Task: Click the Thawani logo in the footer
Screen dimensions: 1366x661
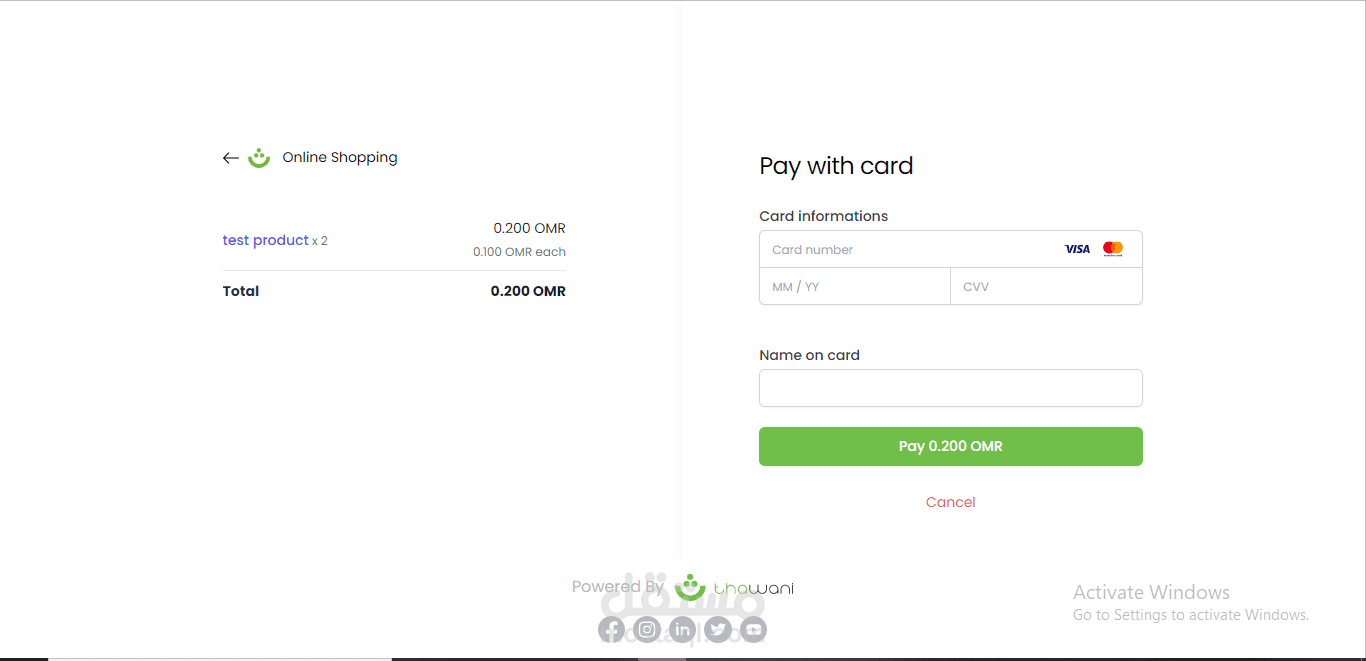Action: pyautogui.click(x=735, y=588)
